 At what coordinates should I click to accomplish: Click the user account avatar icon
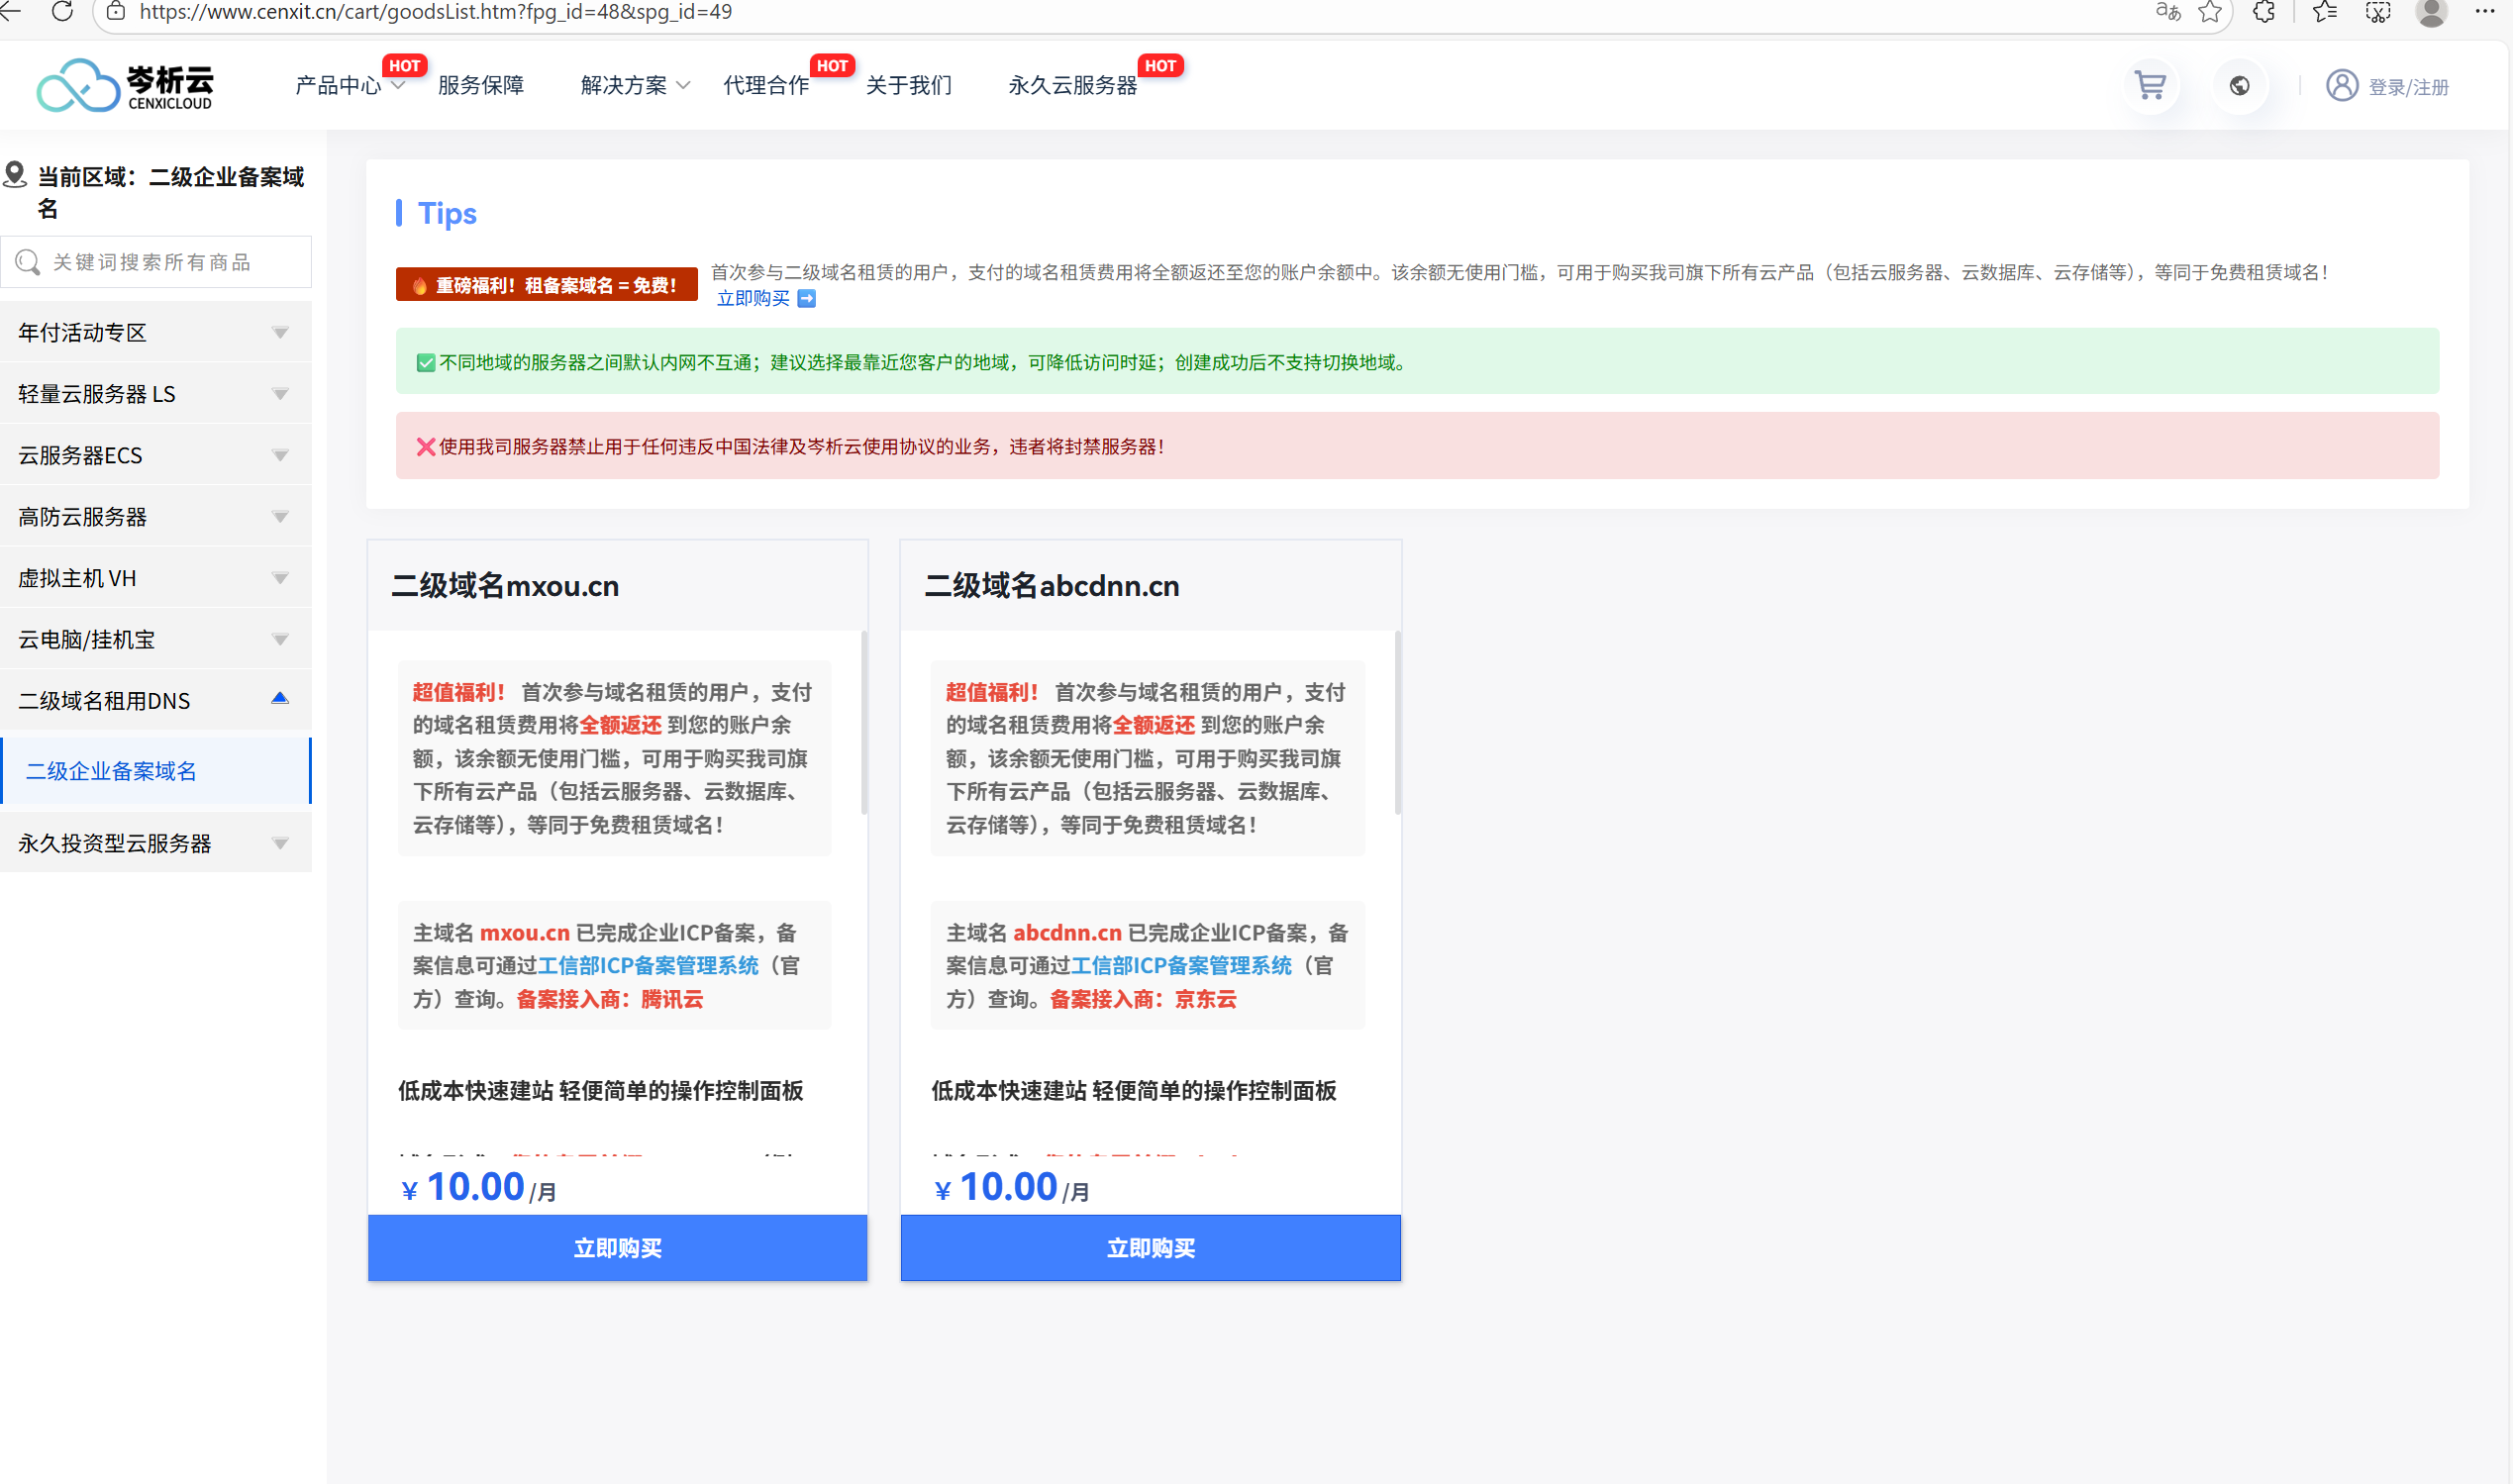point(2341,86)
